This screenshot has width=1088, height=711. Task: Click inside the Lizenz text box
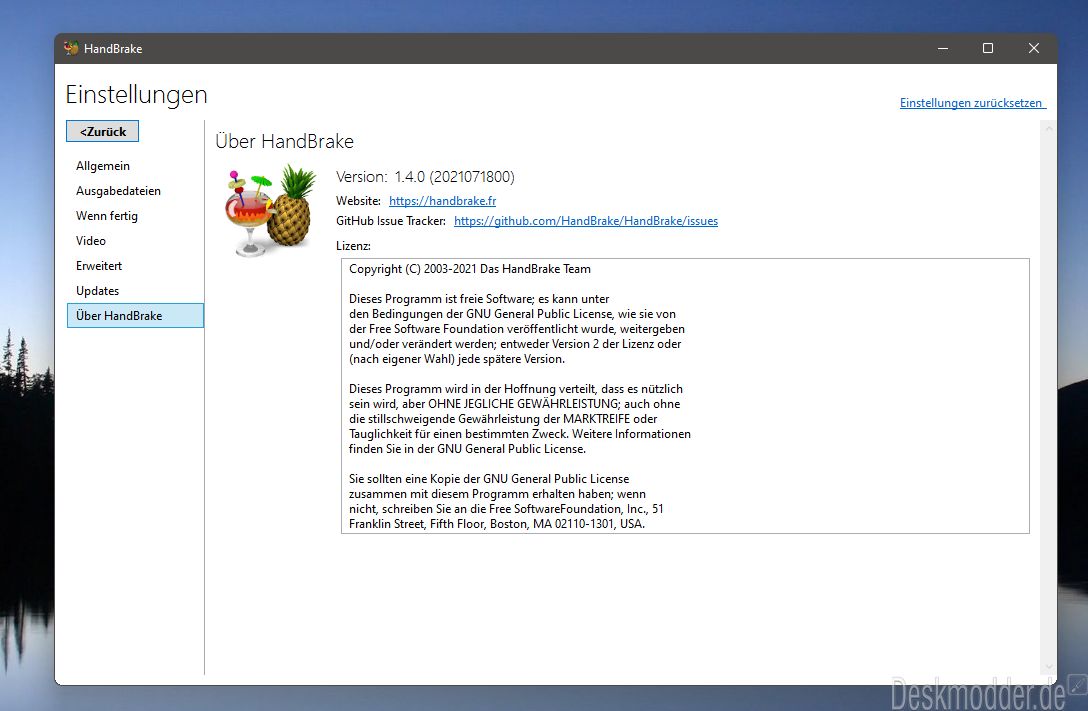click(685, 396)
